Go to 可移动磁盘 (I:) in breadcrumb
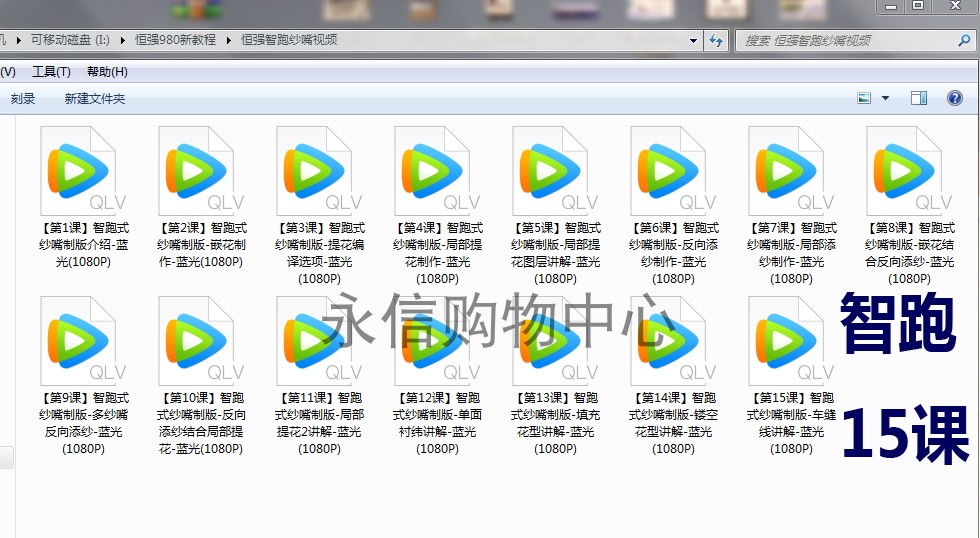980x538 pixels. (x=70, y=40)
